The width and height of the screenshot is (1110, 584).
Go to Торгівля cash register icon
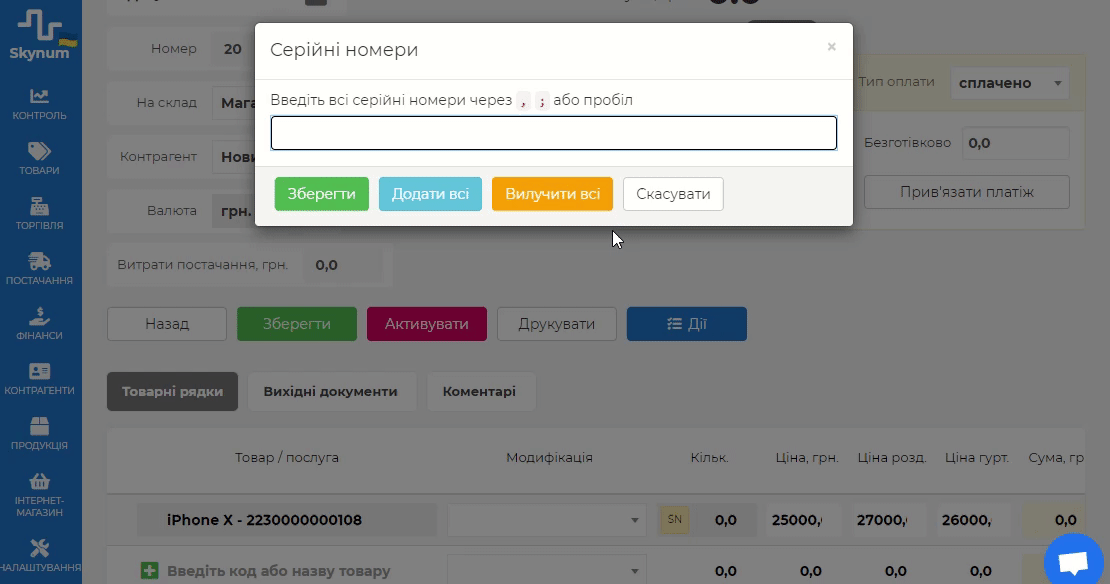39,213
